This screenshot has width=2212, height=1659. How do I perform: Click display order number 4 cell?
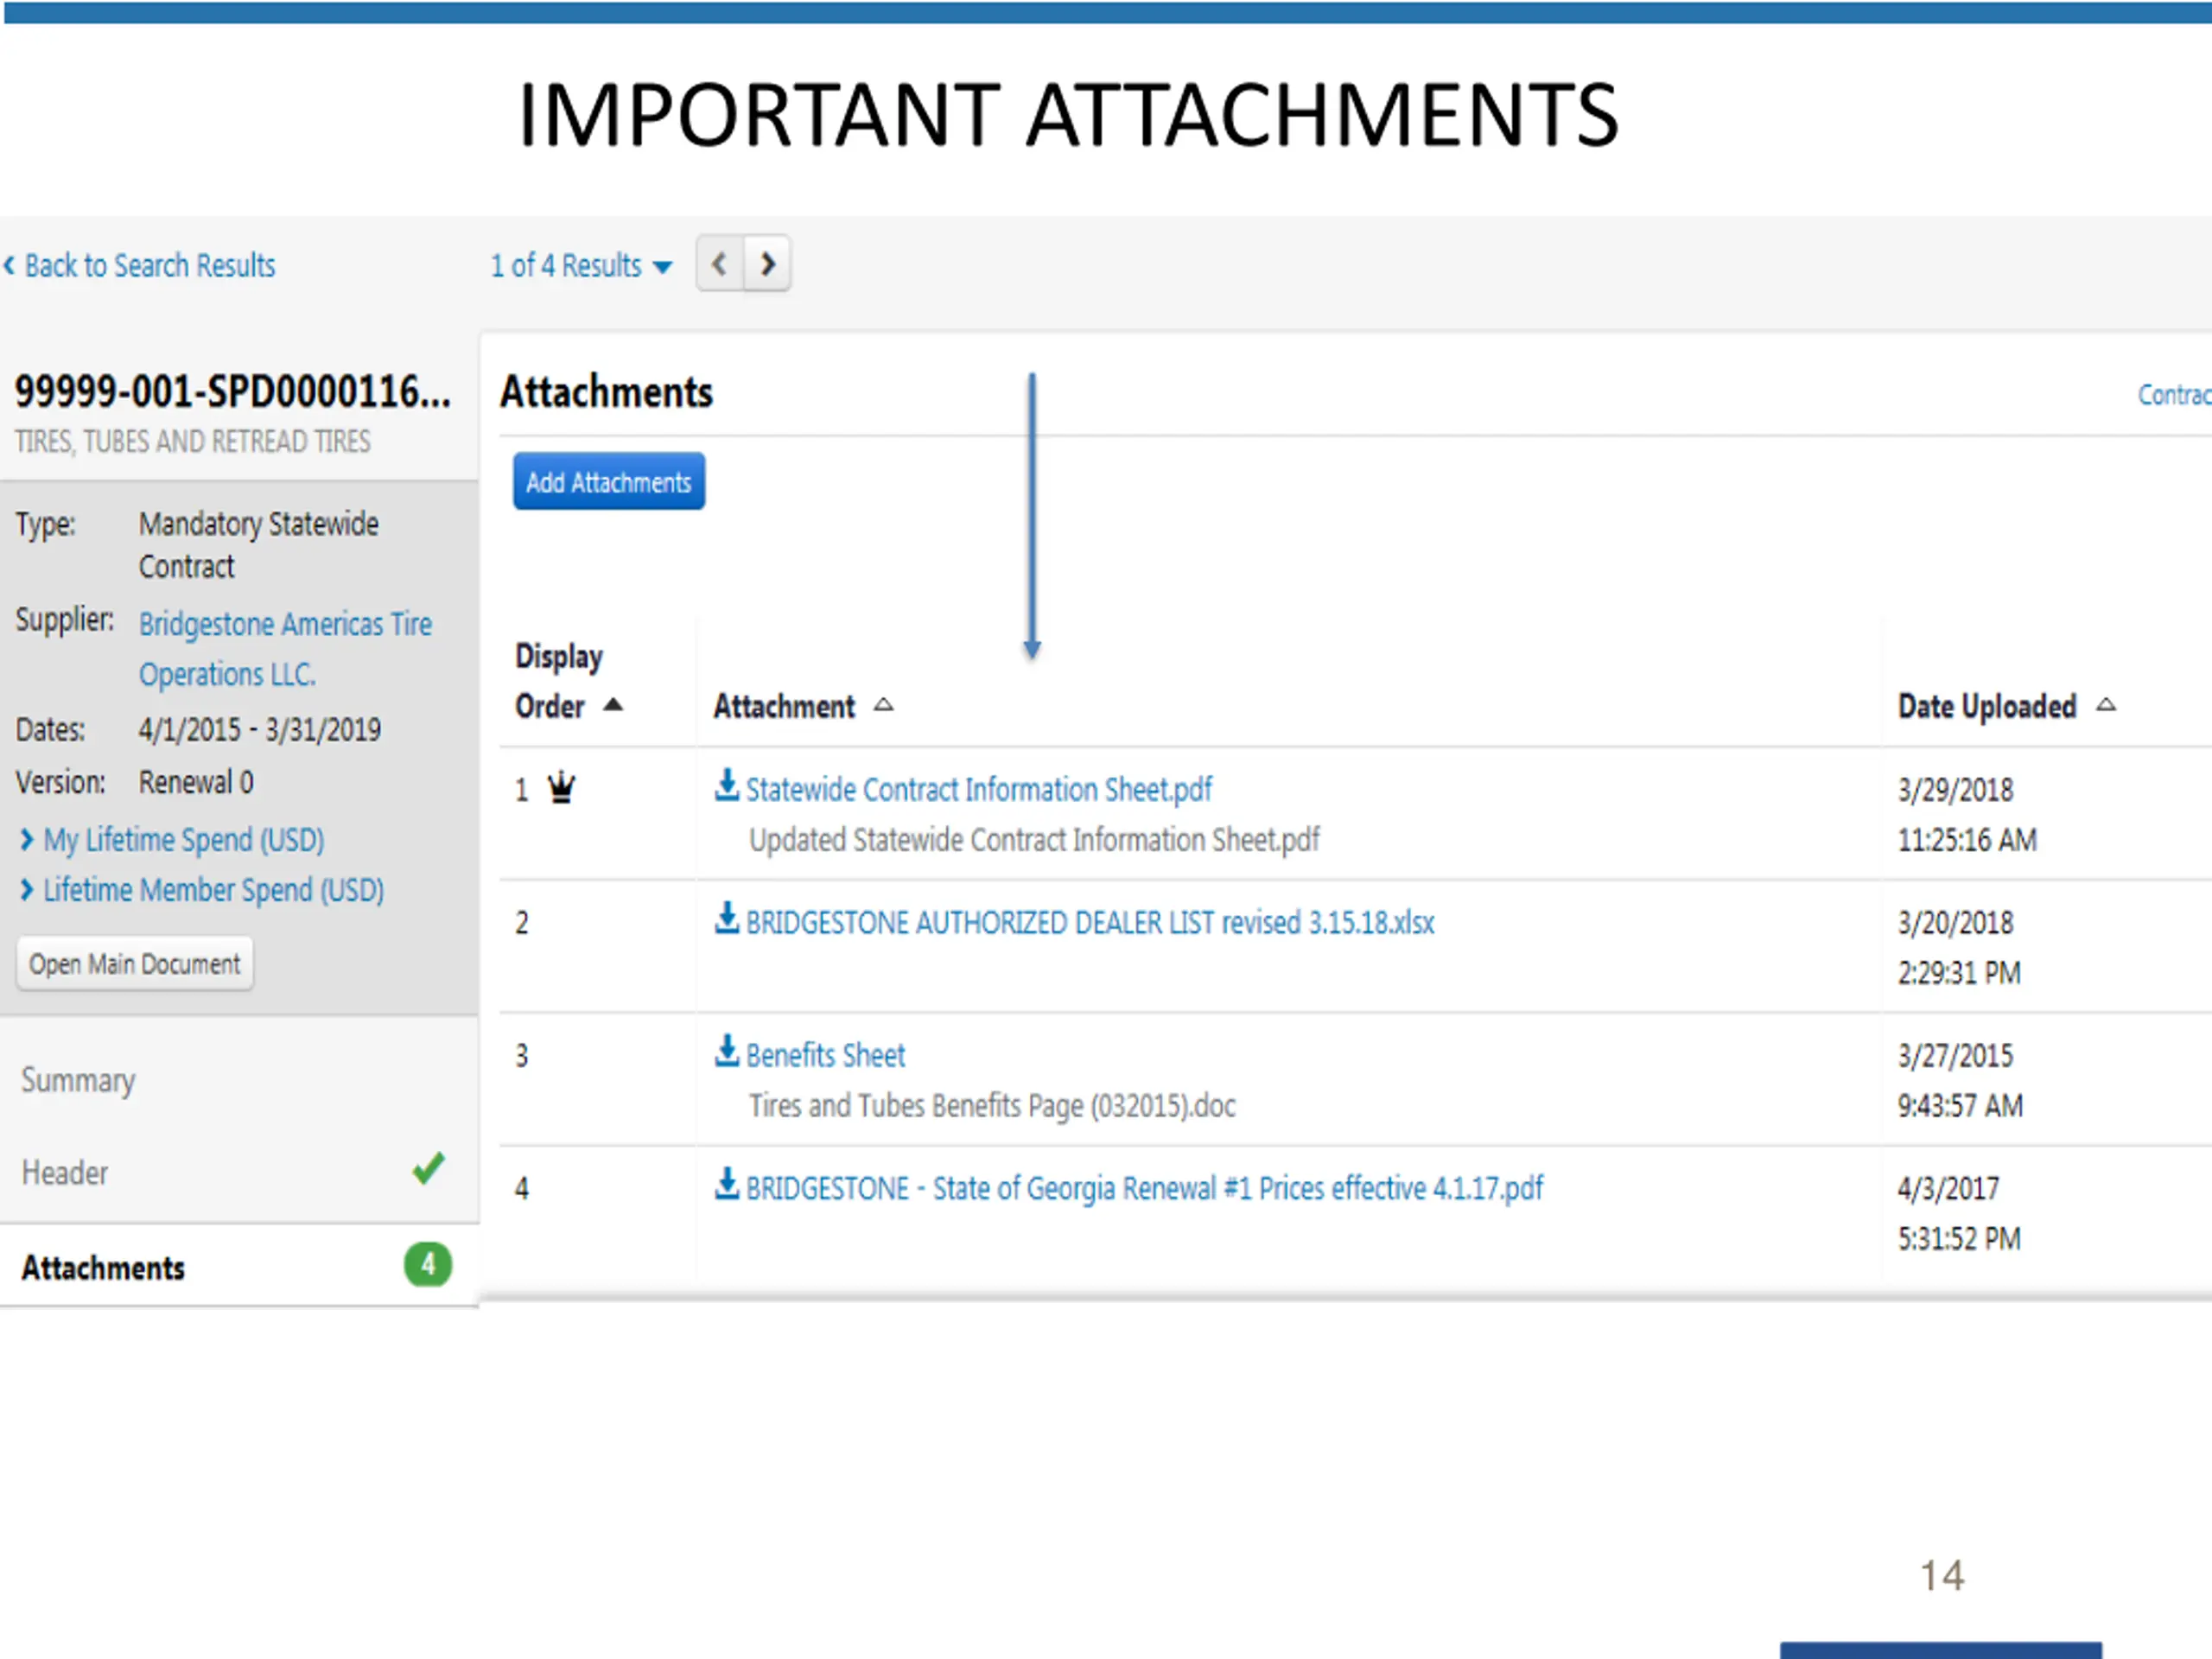click(x=522, y=1189)
